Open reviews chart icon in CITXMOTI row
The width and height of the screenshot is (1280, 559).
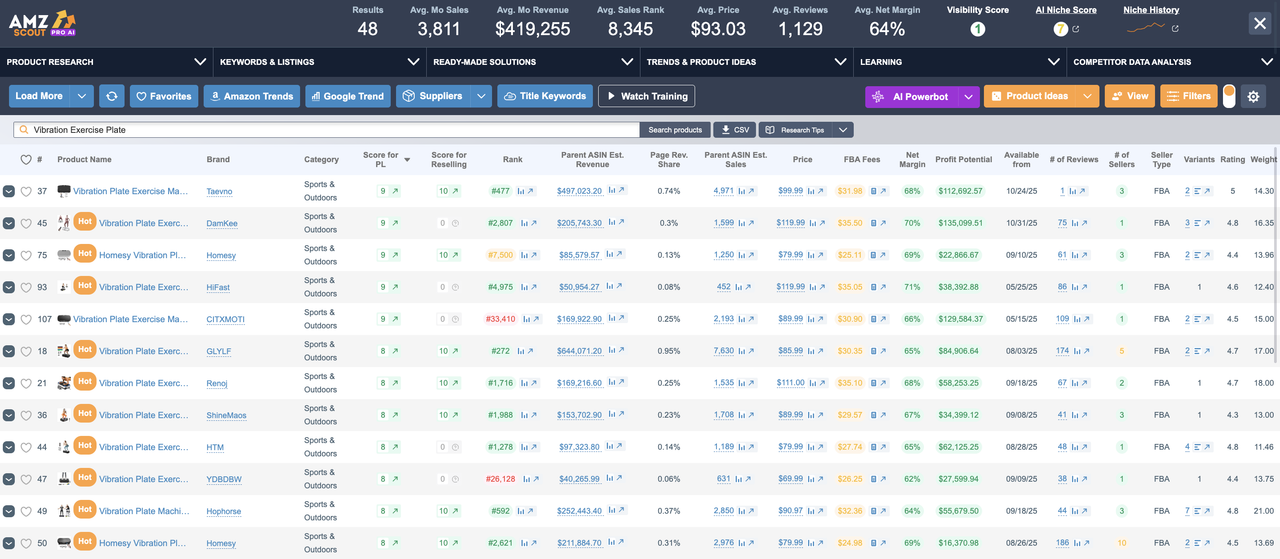[1077, 319]
